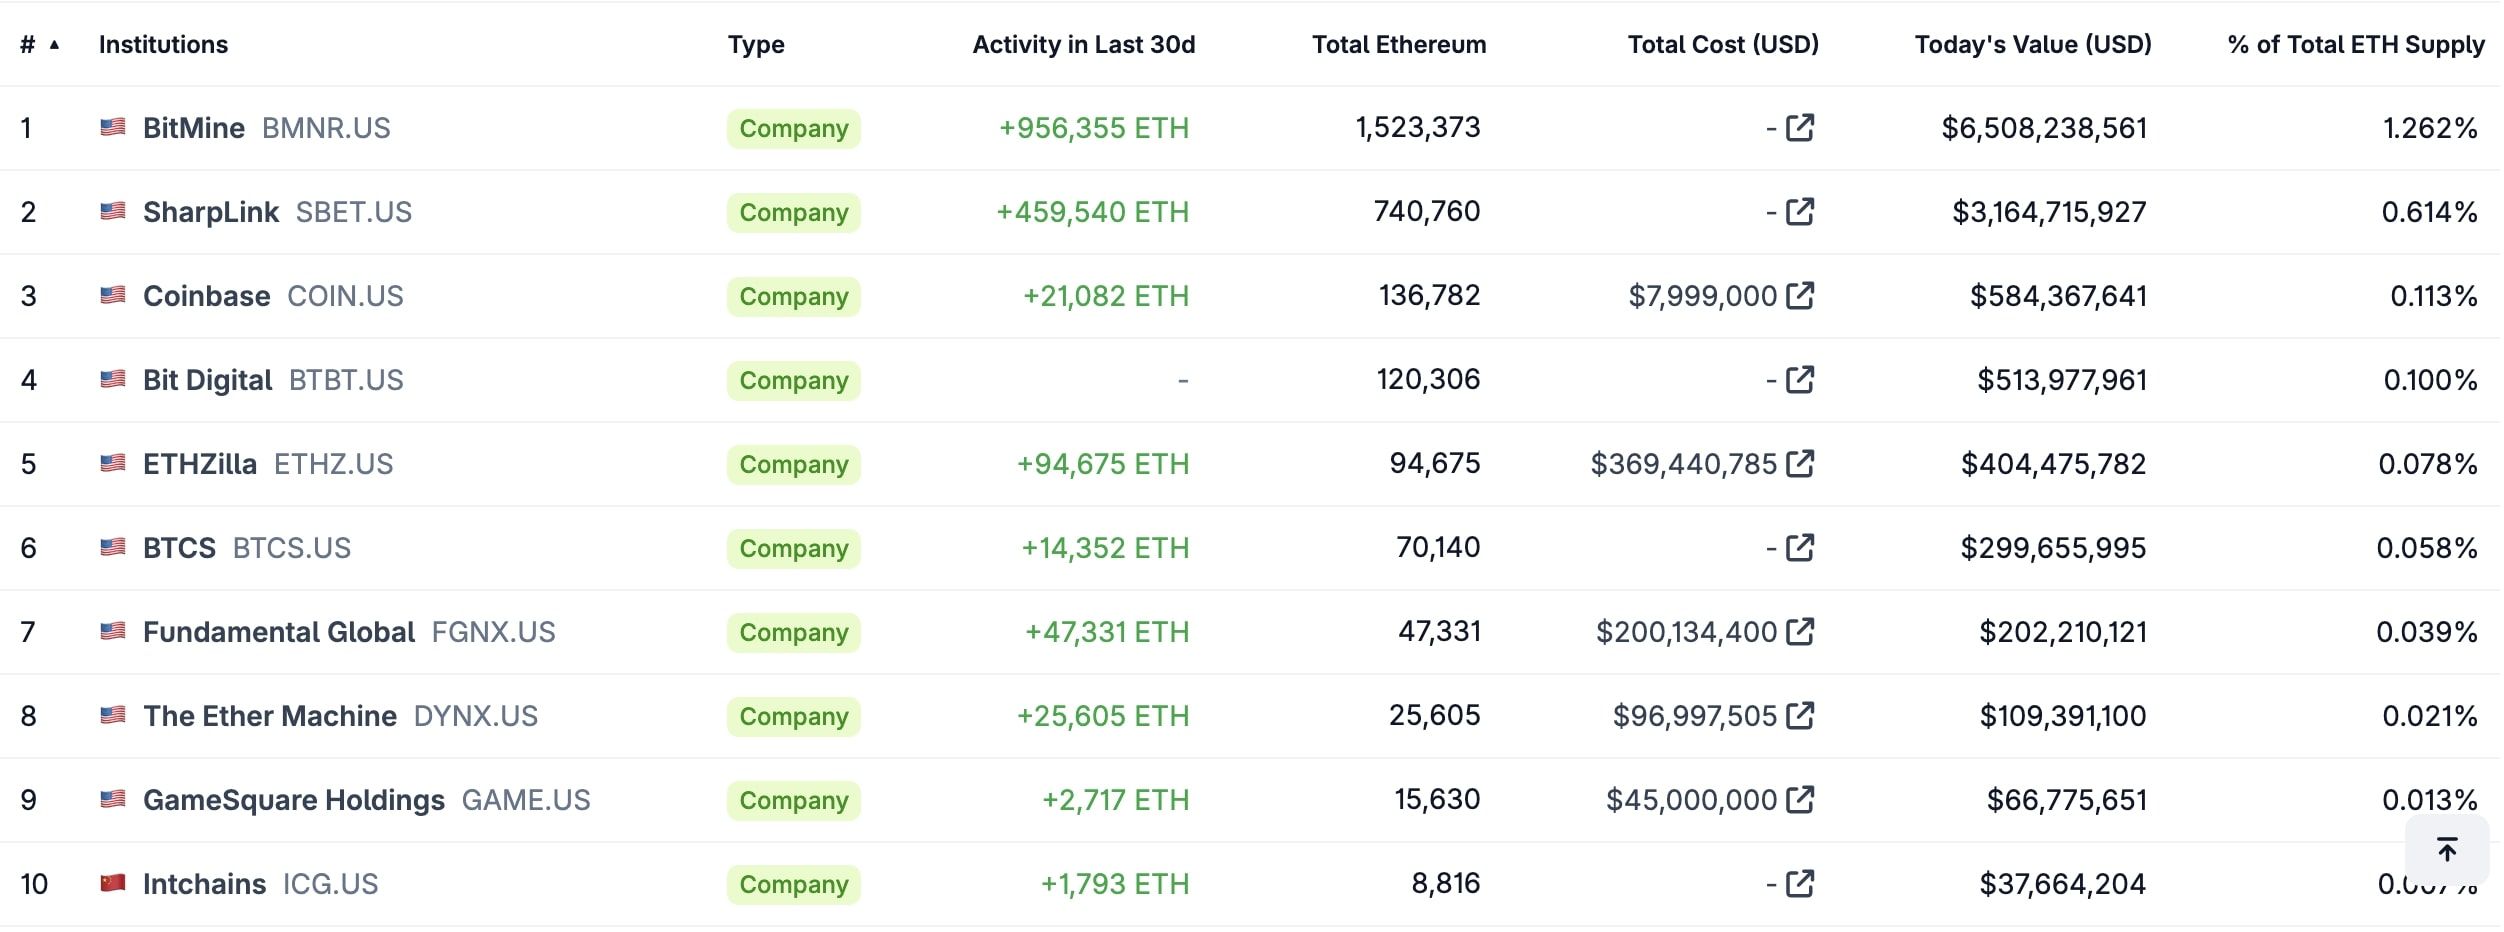2504x932 pixels.
Task: Click the ETHZilla institution name
Action: 200,464
